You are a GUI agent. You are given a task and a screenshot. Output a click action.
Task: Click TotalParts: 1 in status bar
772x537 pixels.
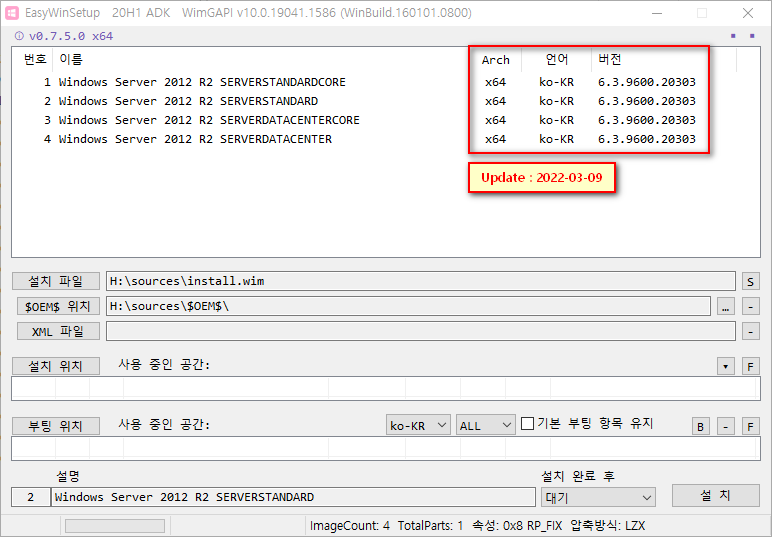pyautogui.click(x=430, y=526)
